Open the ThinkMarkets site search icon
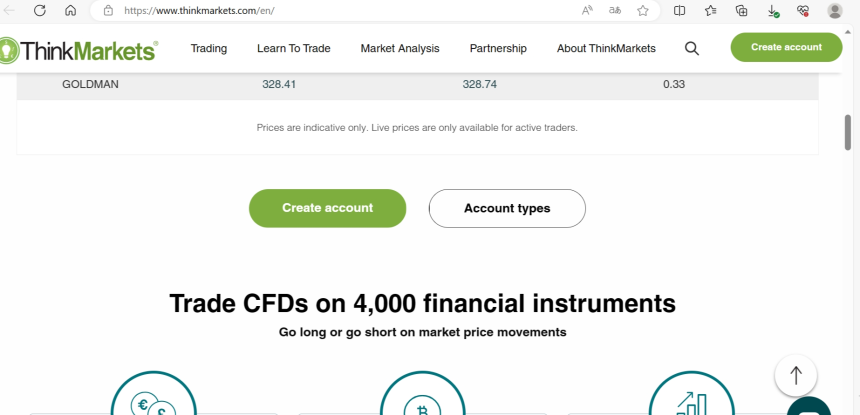This screenshot has width=860, height=415. pyautogui.click(x=692, y=48)
